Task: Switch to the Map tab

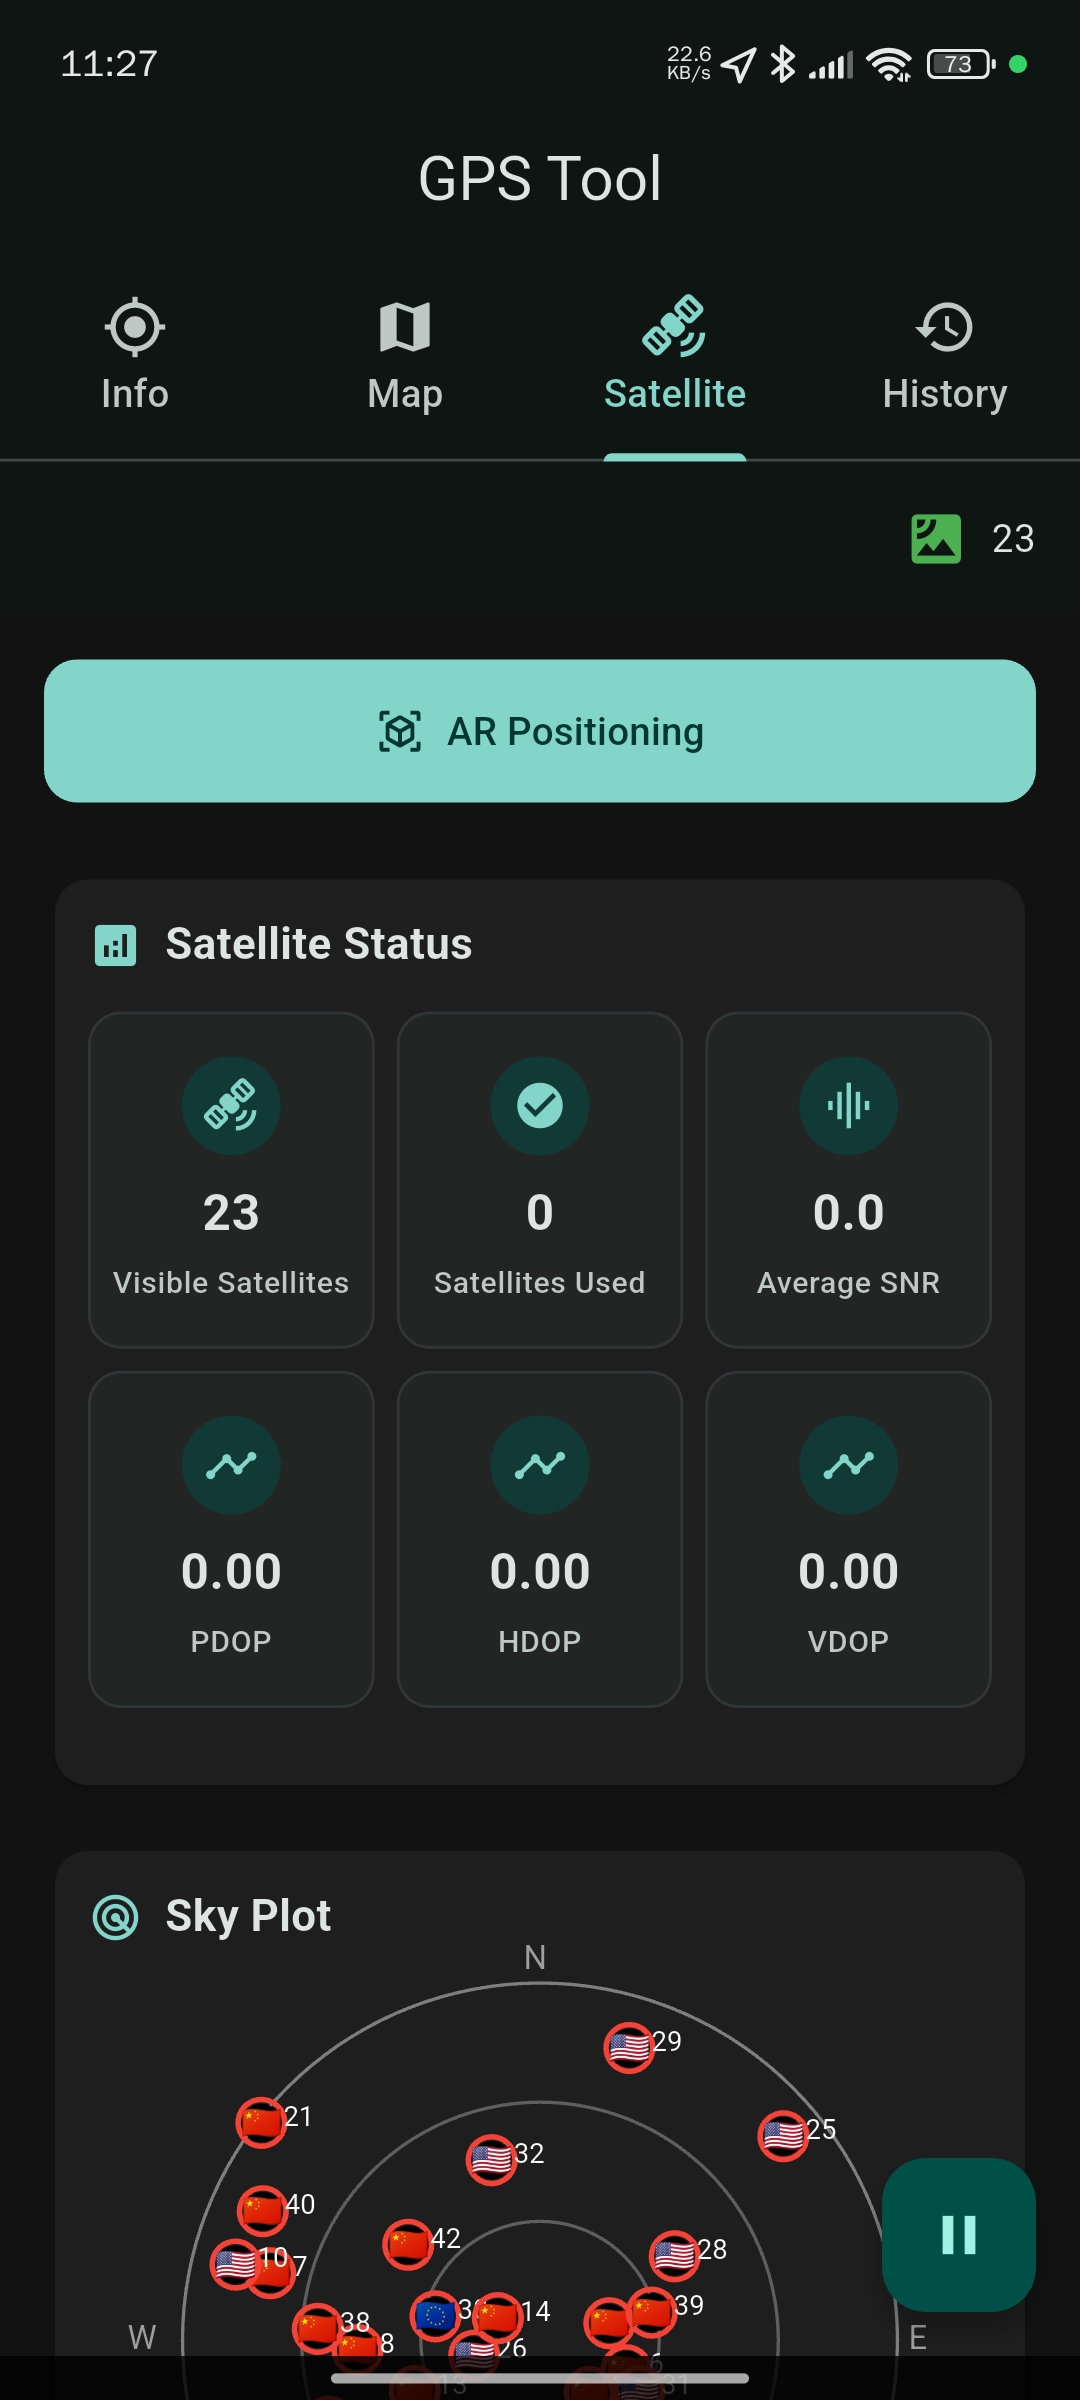Action: [405, 355]
